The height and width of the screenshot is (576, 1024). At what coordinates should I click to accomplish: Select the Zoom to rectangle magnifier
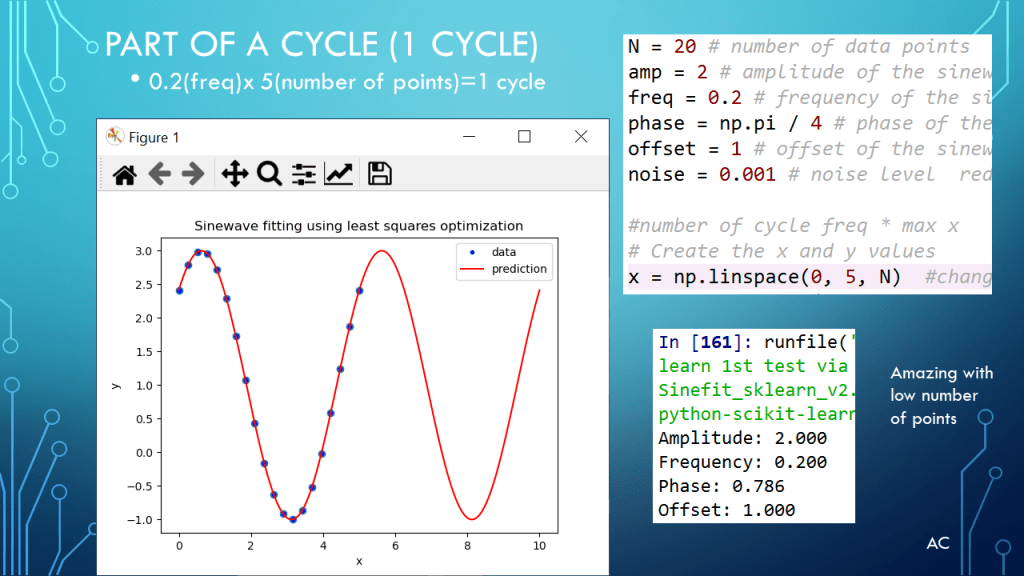(268, 175)
